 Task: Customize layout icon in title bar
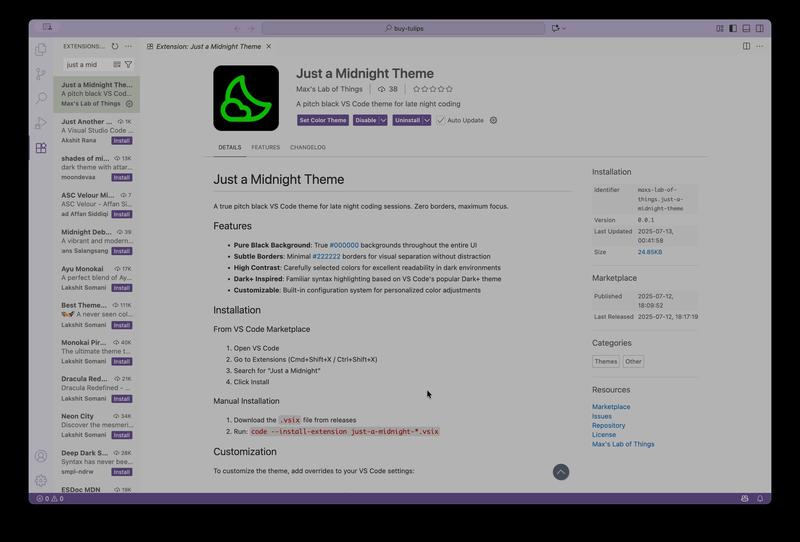point(720,29)
